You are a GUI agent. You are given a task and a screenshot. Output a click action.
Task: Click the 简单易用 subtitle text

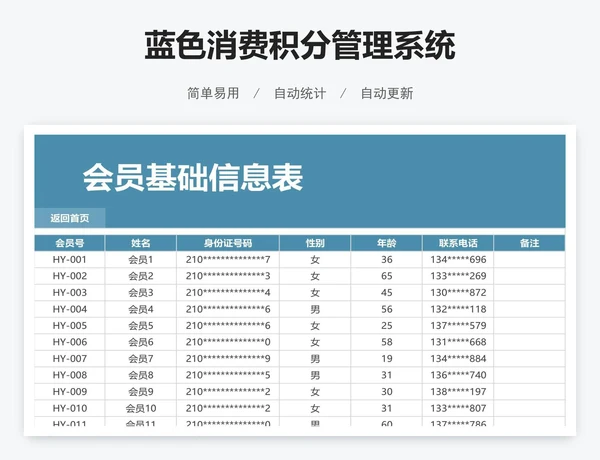point(213,93)
